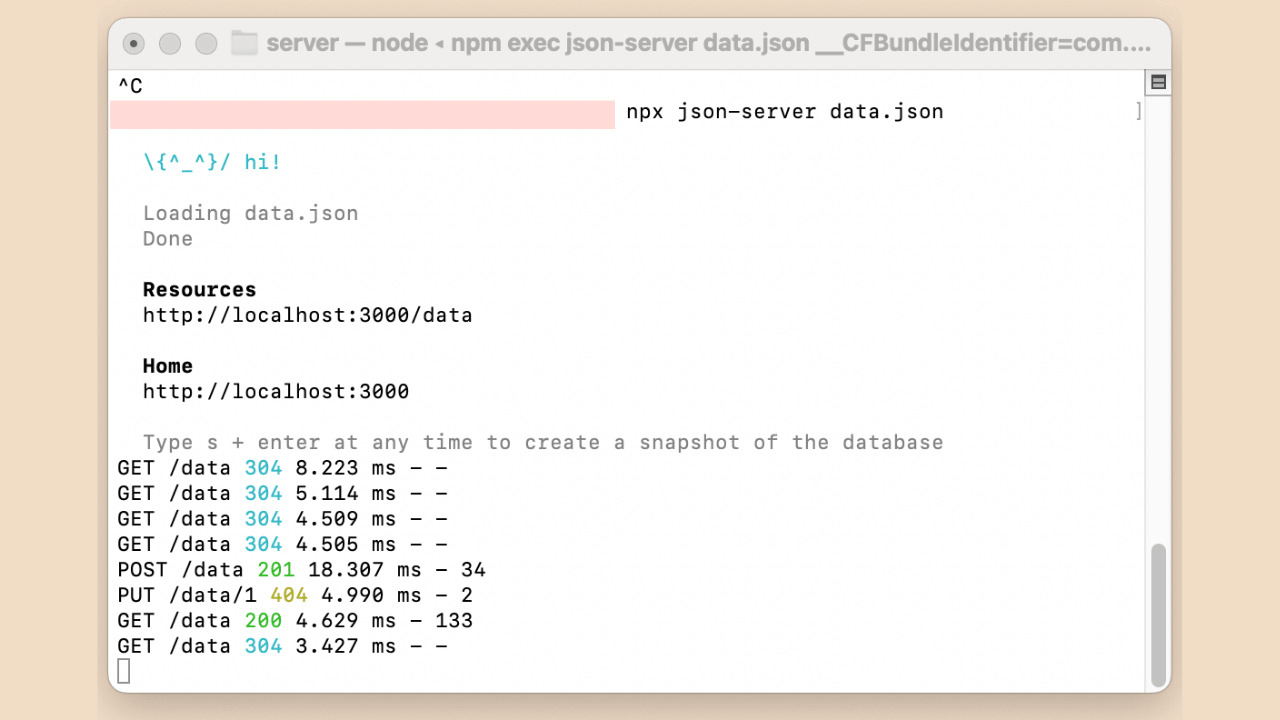The image size is (1280, 720).
Task: Click the close window button
Action: point(134,43)
